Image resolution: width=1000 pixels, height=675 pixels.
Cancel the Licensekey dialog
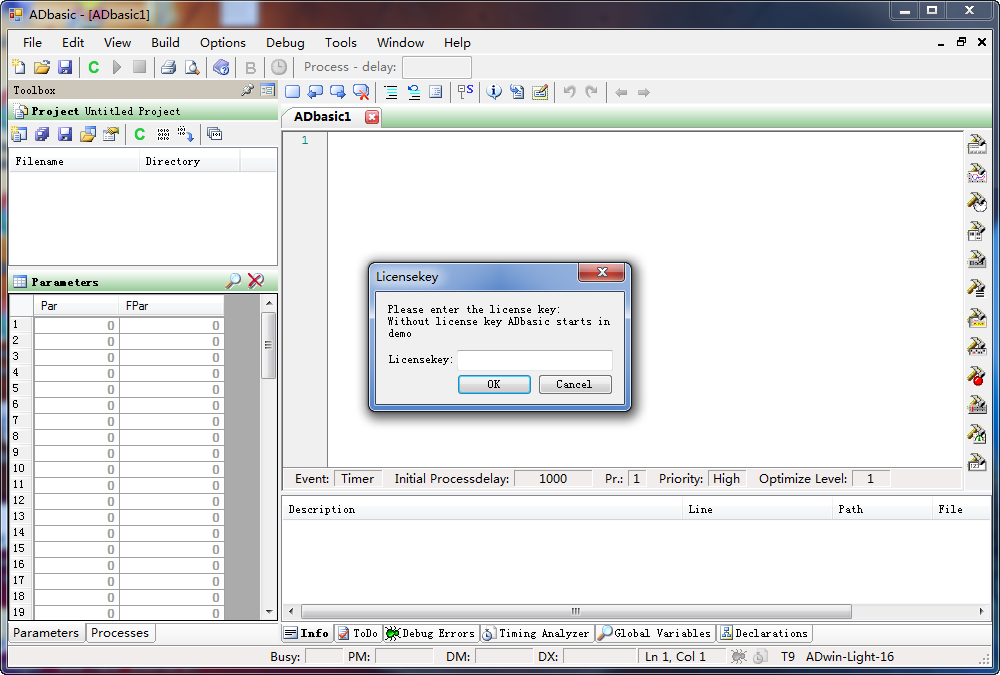(x=575, y=384)
